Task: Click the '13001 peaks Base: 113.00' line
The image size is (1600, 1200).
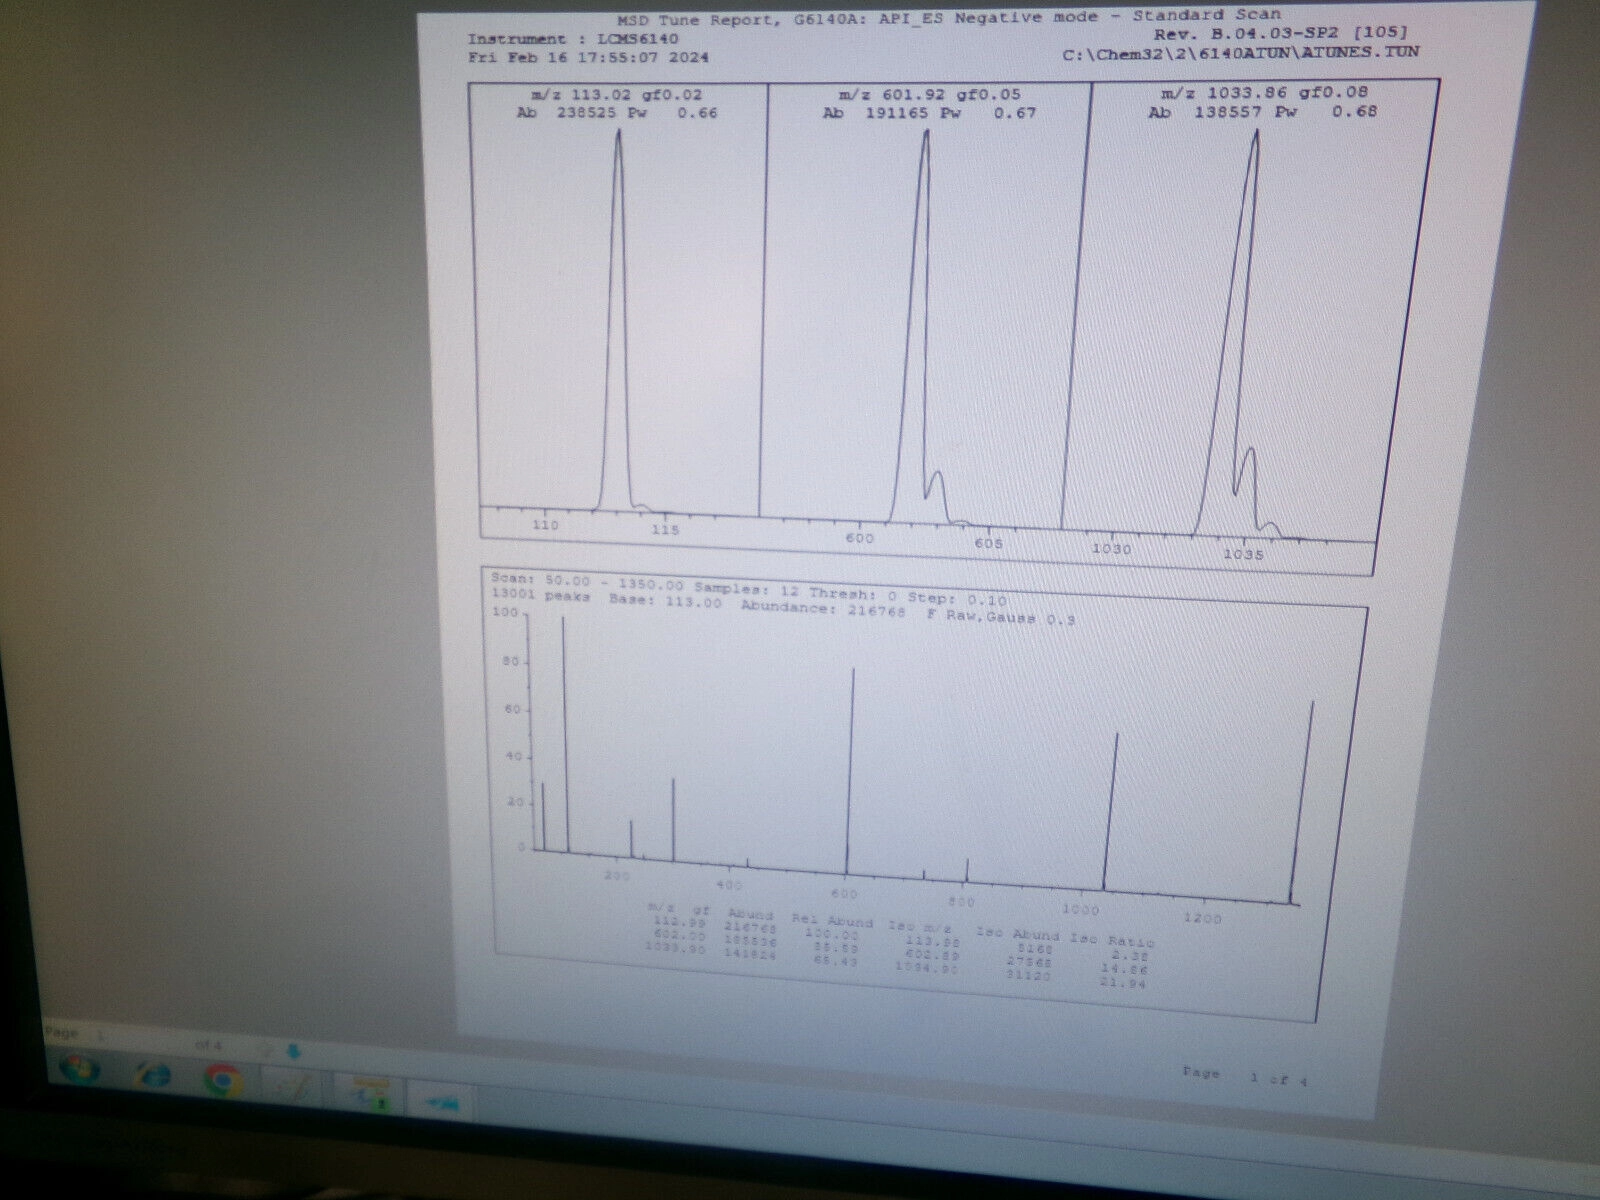Action: (605, 600)
